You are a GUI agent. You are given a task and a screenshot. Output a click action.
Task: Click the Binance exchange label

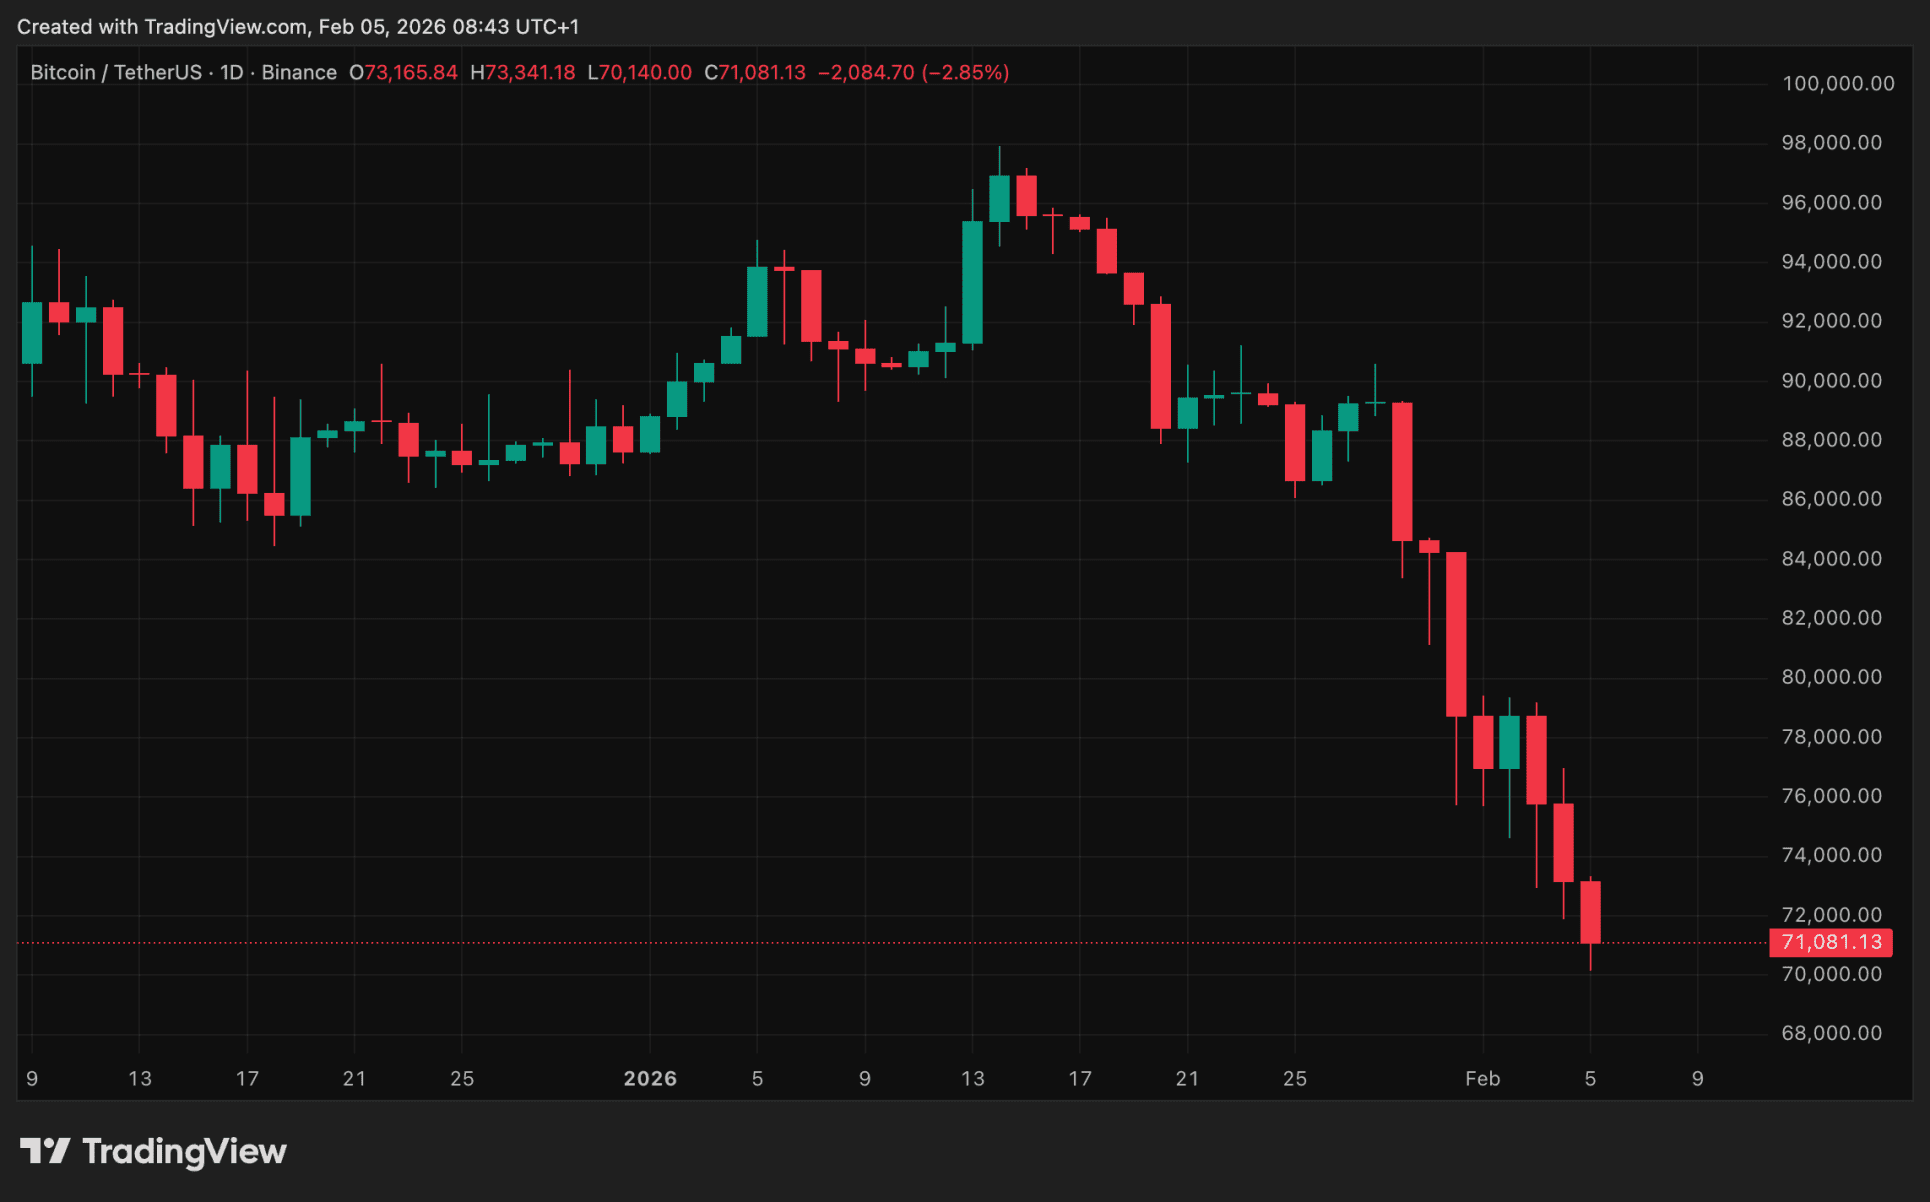299,73
